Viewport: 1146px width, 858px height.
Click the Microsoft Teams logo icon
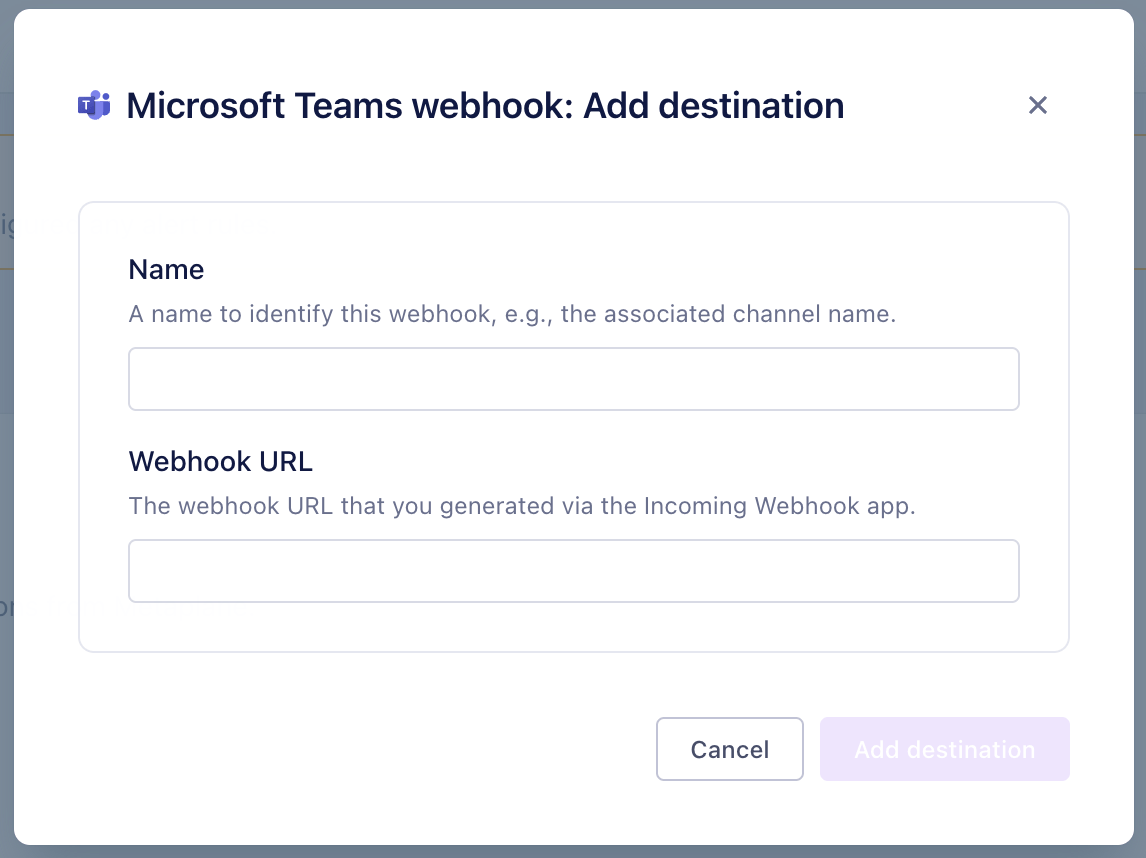(x=93, y=104)
